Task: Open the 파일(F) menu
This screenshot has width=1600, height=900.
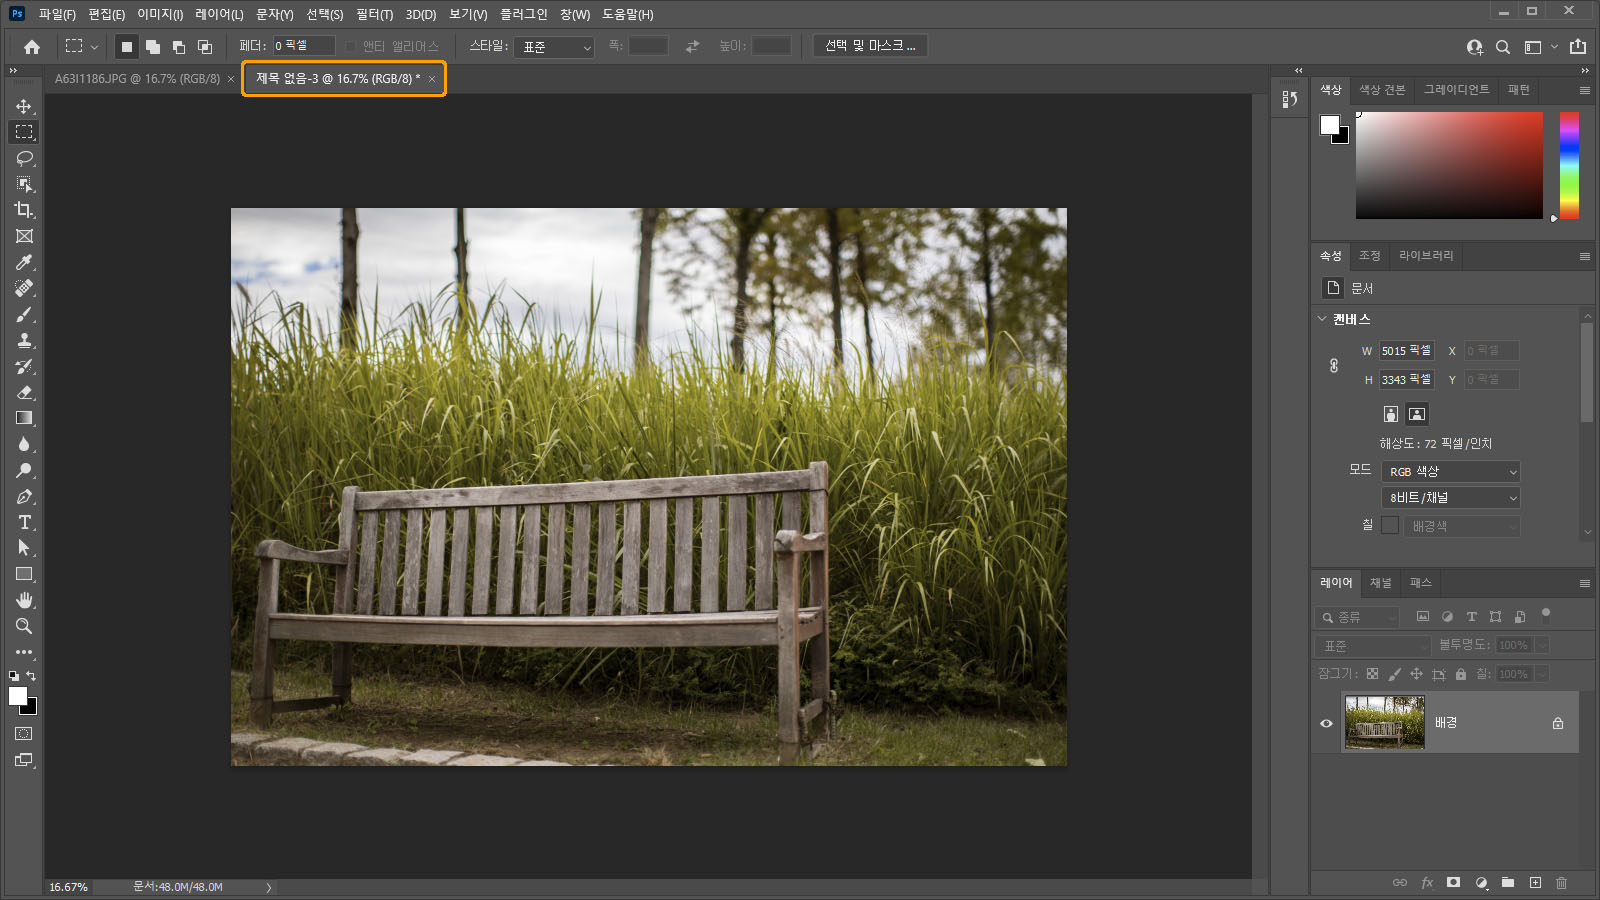Action: 57,14
